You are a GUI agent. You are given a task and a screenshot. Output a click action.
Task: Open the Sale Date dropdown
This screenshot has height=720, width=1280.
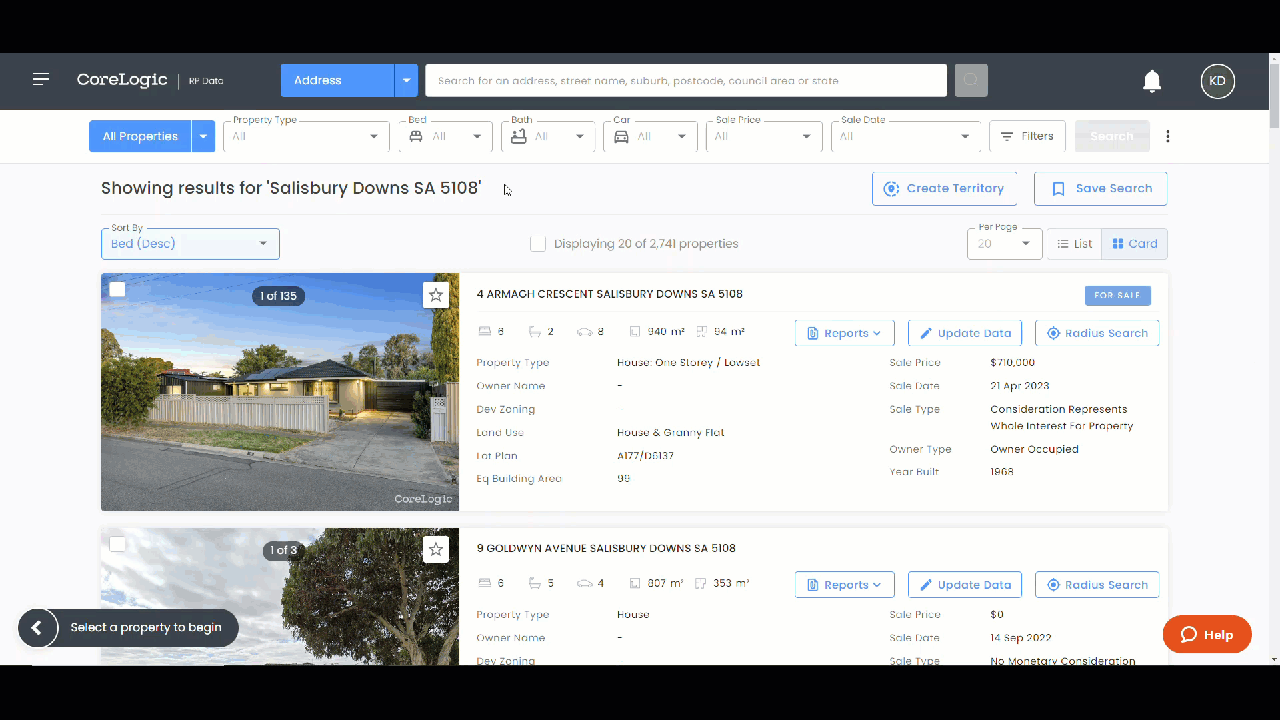point(906,136)
